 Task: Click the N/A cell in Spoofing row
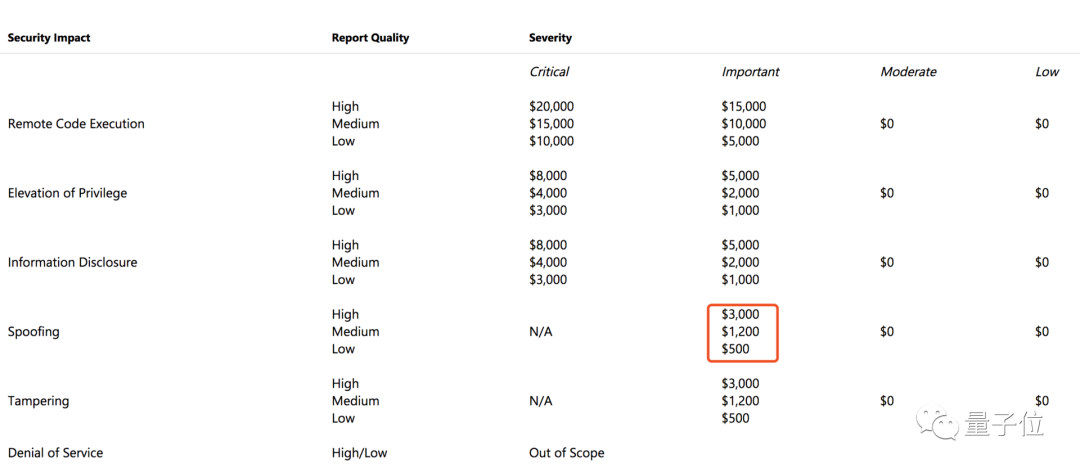(540, 332)
